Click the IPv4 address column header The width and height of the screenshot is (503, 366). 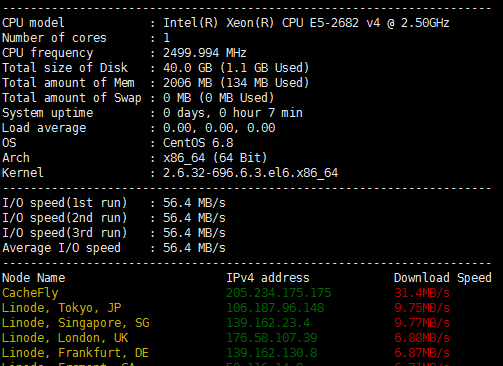tap(268, 278)
